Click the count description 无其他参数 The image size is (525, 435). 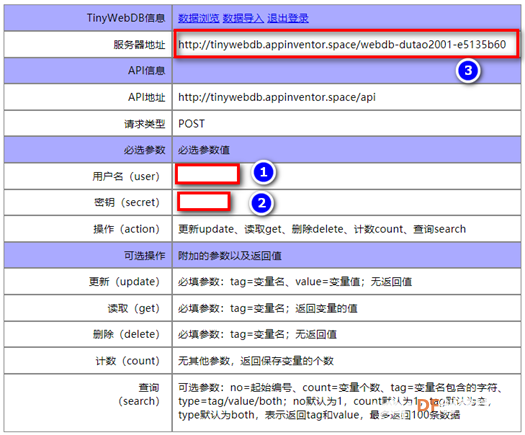pos(256,361)
